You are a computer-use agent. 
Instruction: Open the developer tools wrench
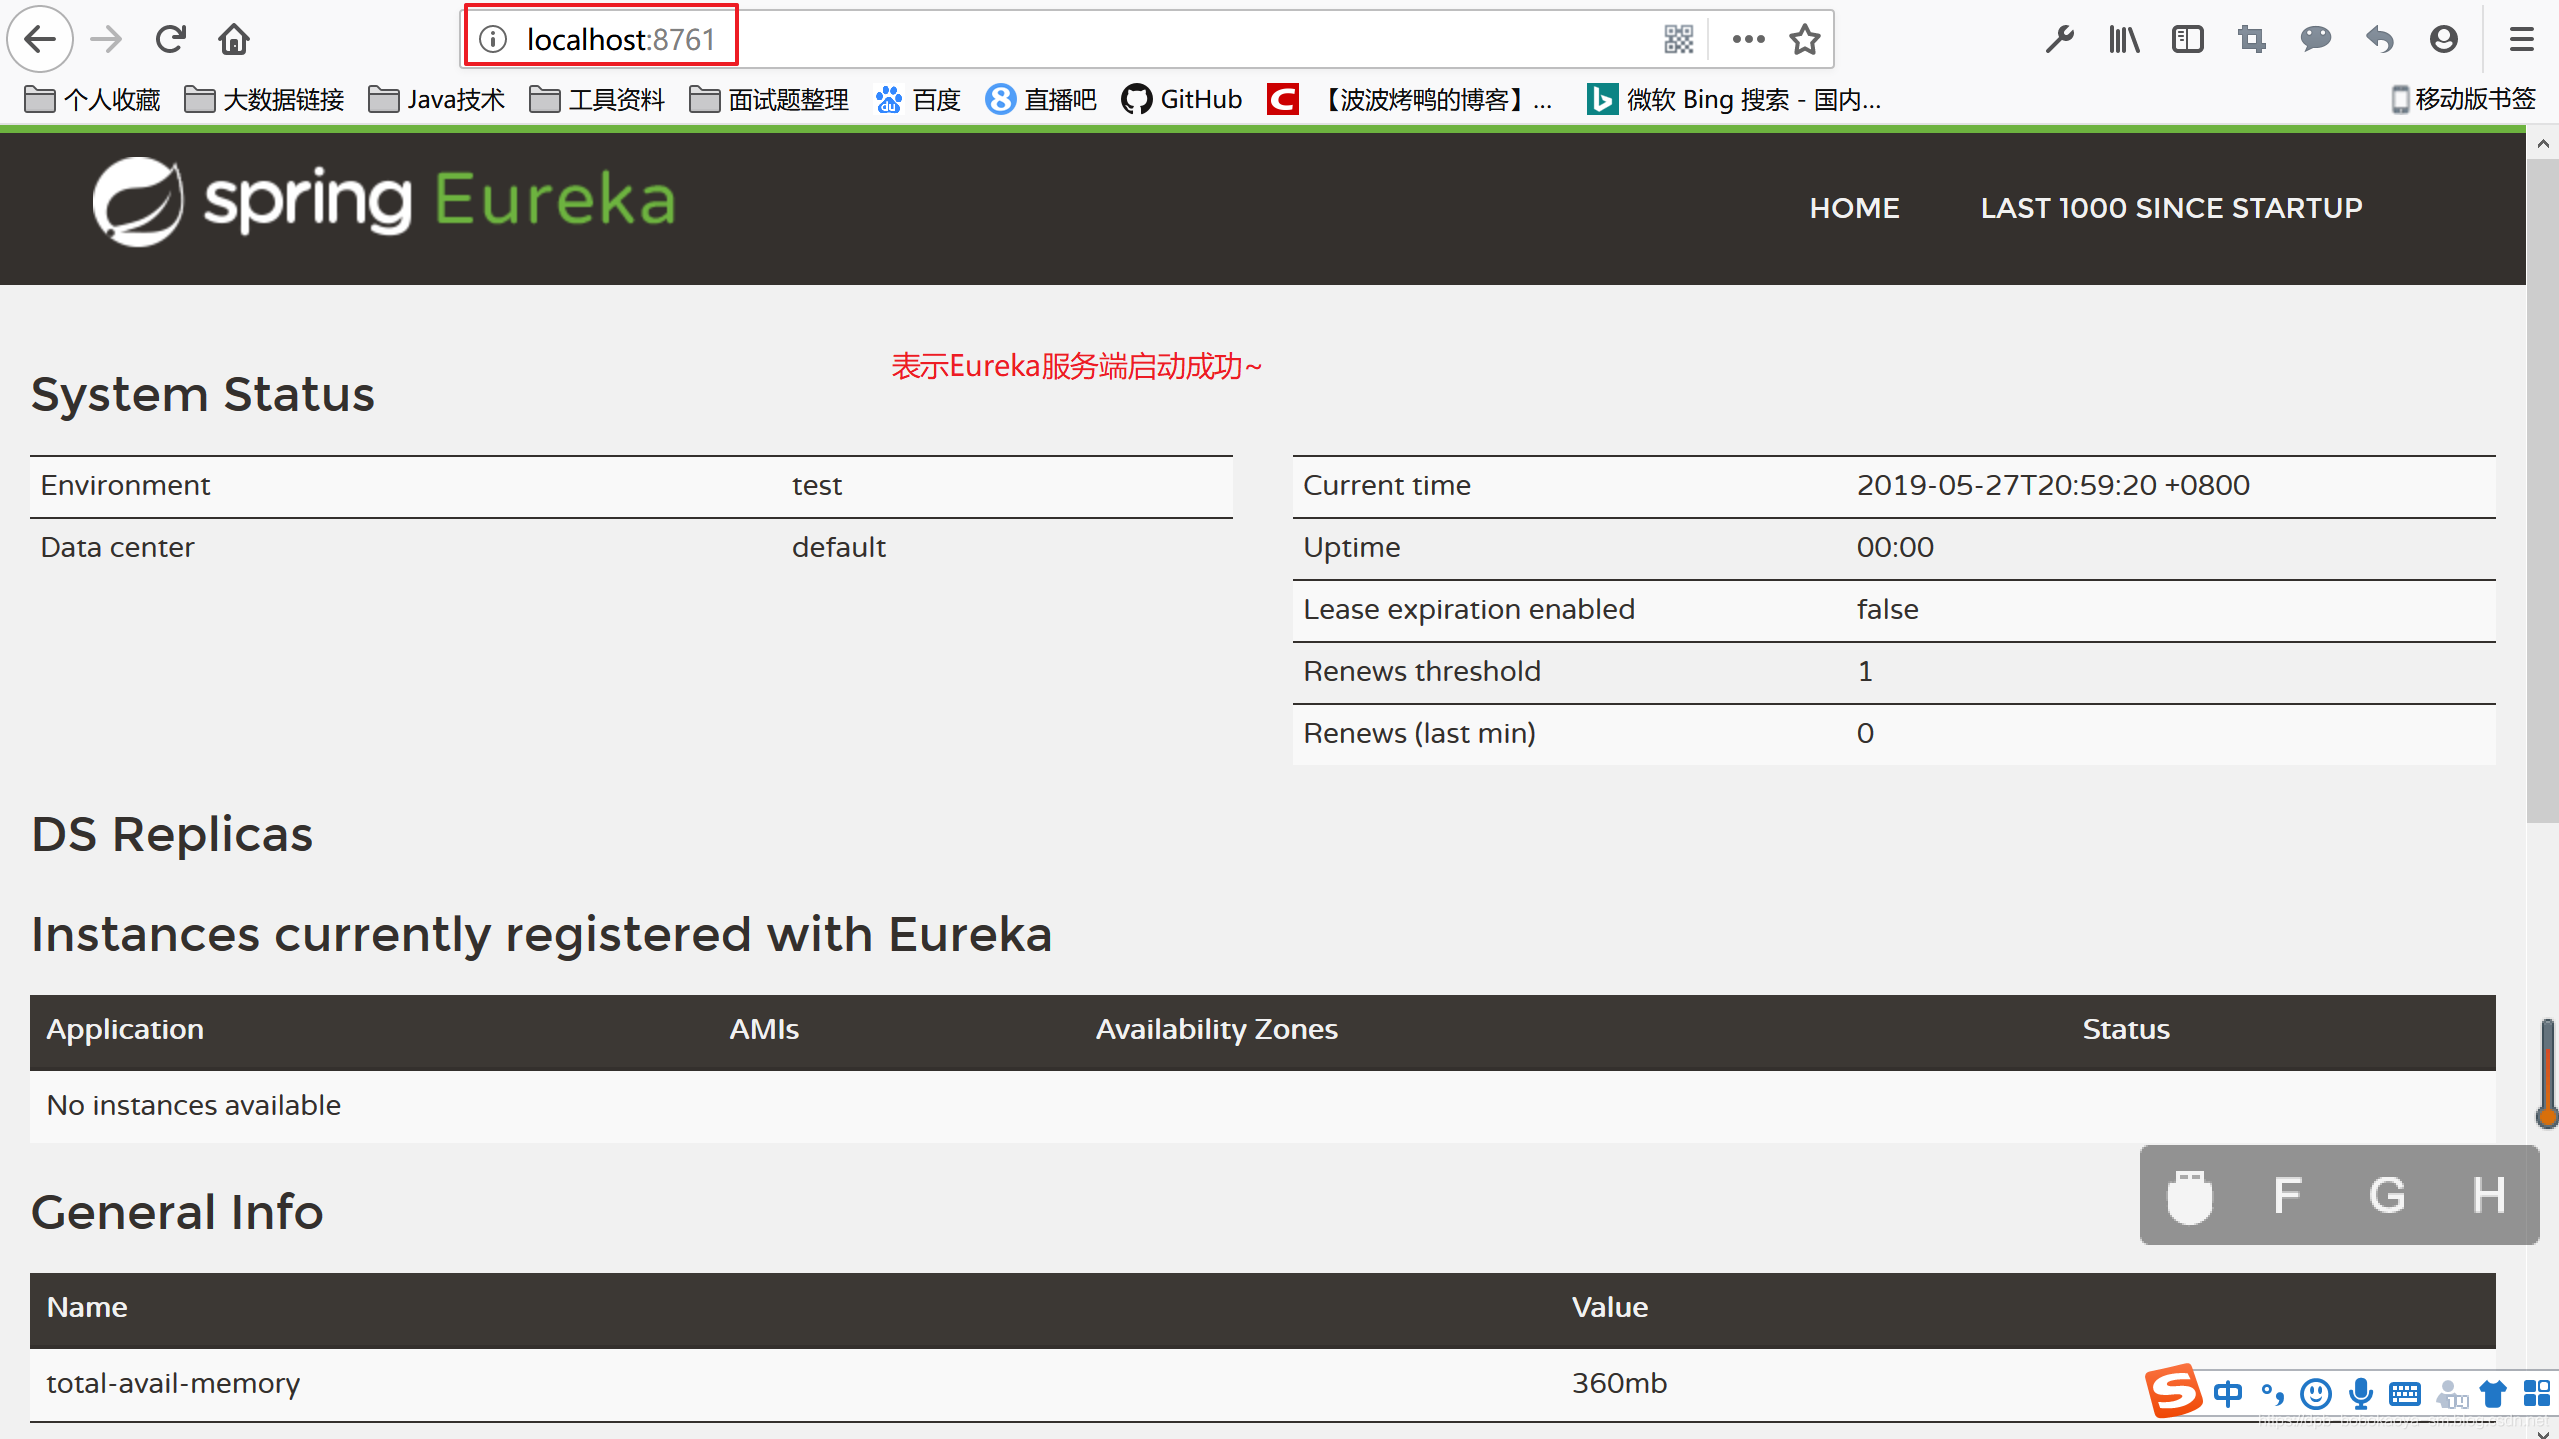coord(2060,39)
